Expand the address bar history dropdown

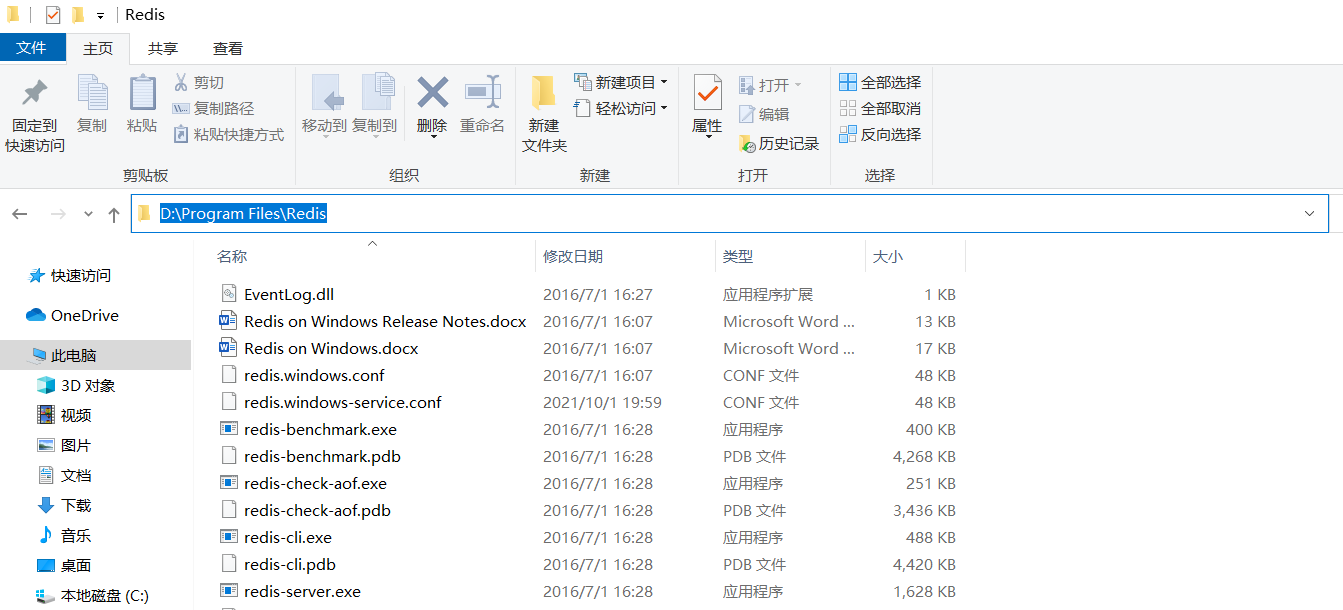(x=1310, y=213)
